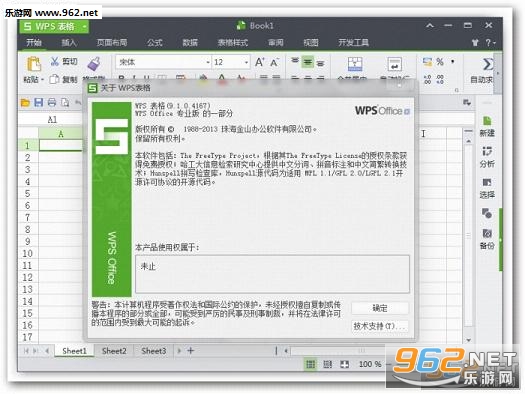The height and width of the screenshot is (394, 525).
Task: Open the Selection pane icon in sidebar
Action: point(487,182)
